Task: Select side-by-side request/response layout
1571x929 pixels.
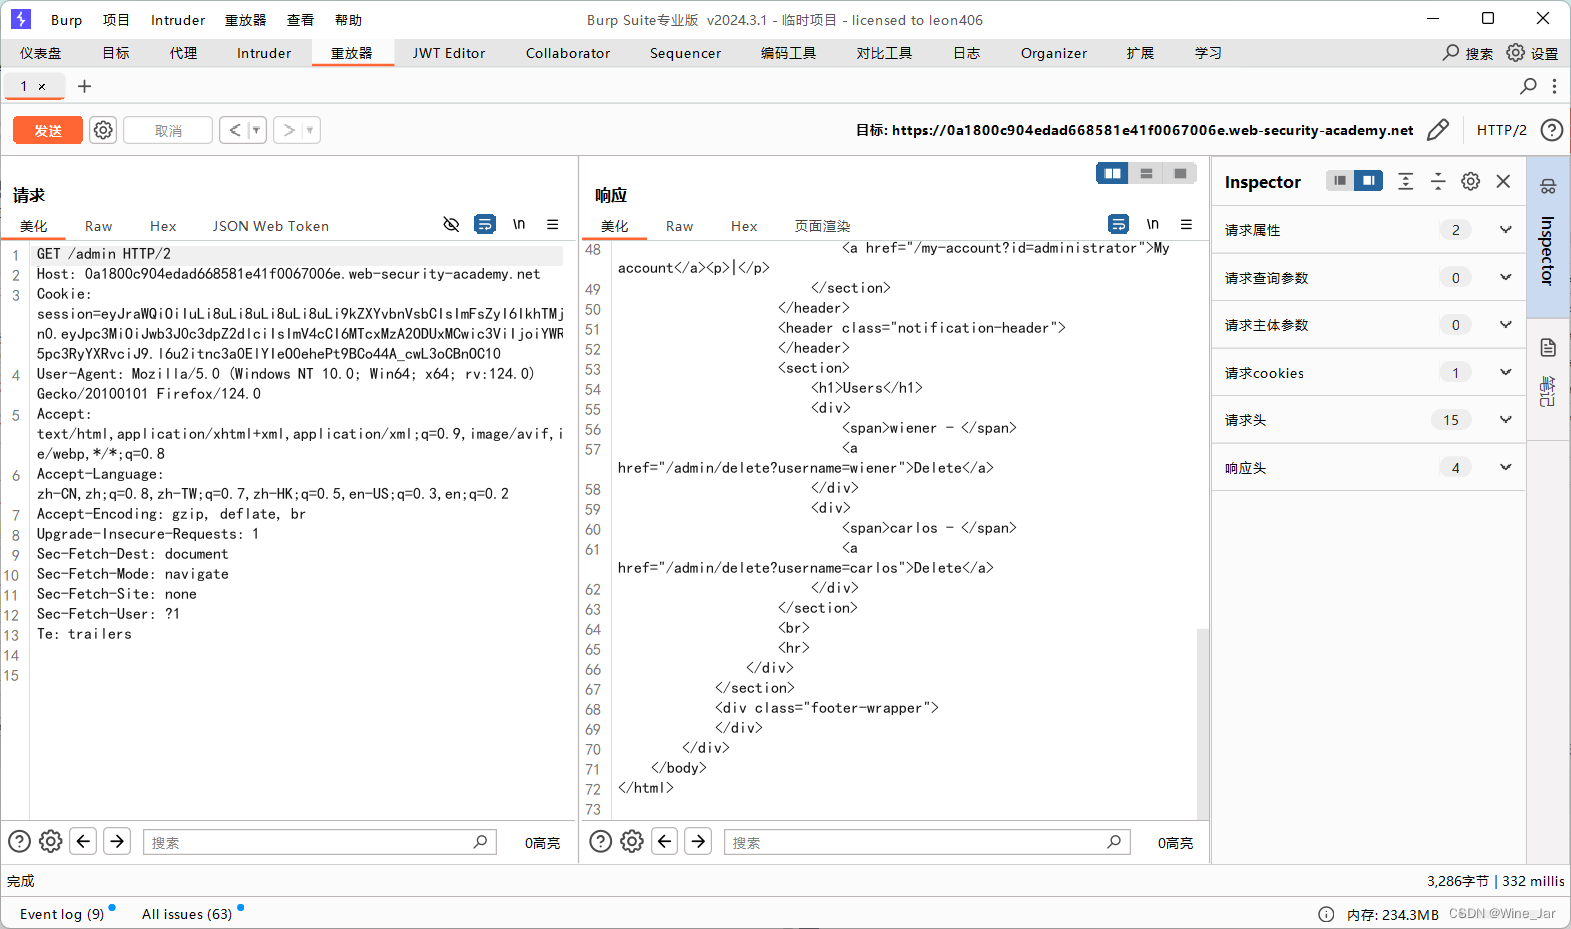Action: (1112, 174)
